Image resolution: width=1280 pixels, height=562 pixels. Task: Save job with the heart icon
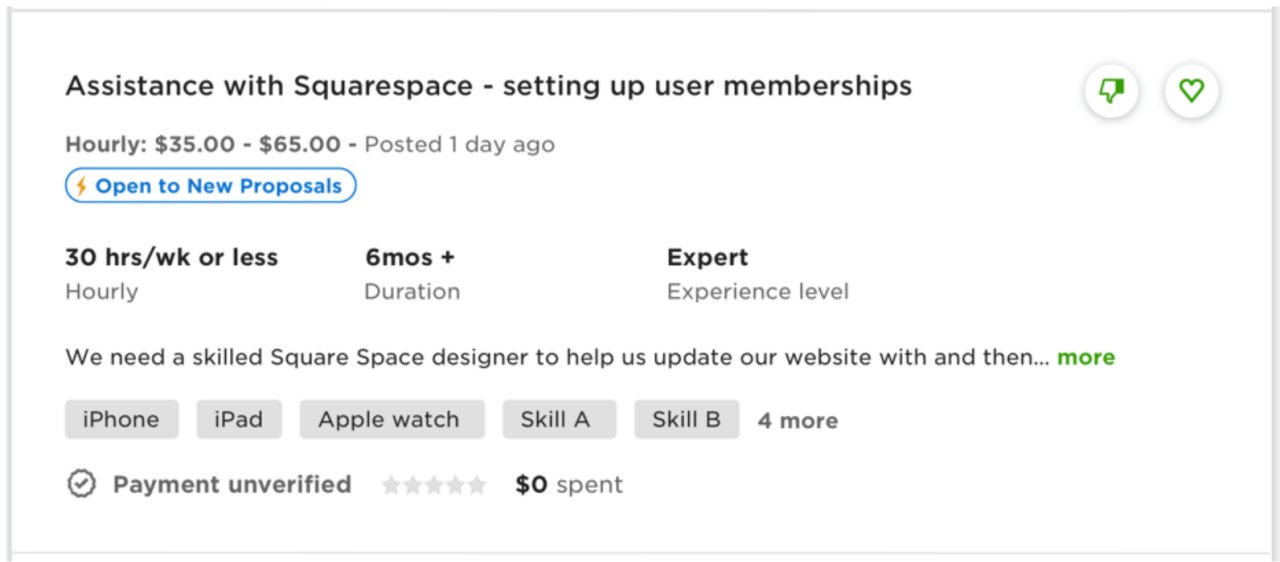(x=1191, y=91)
